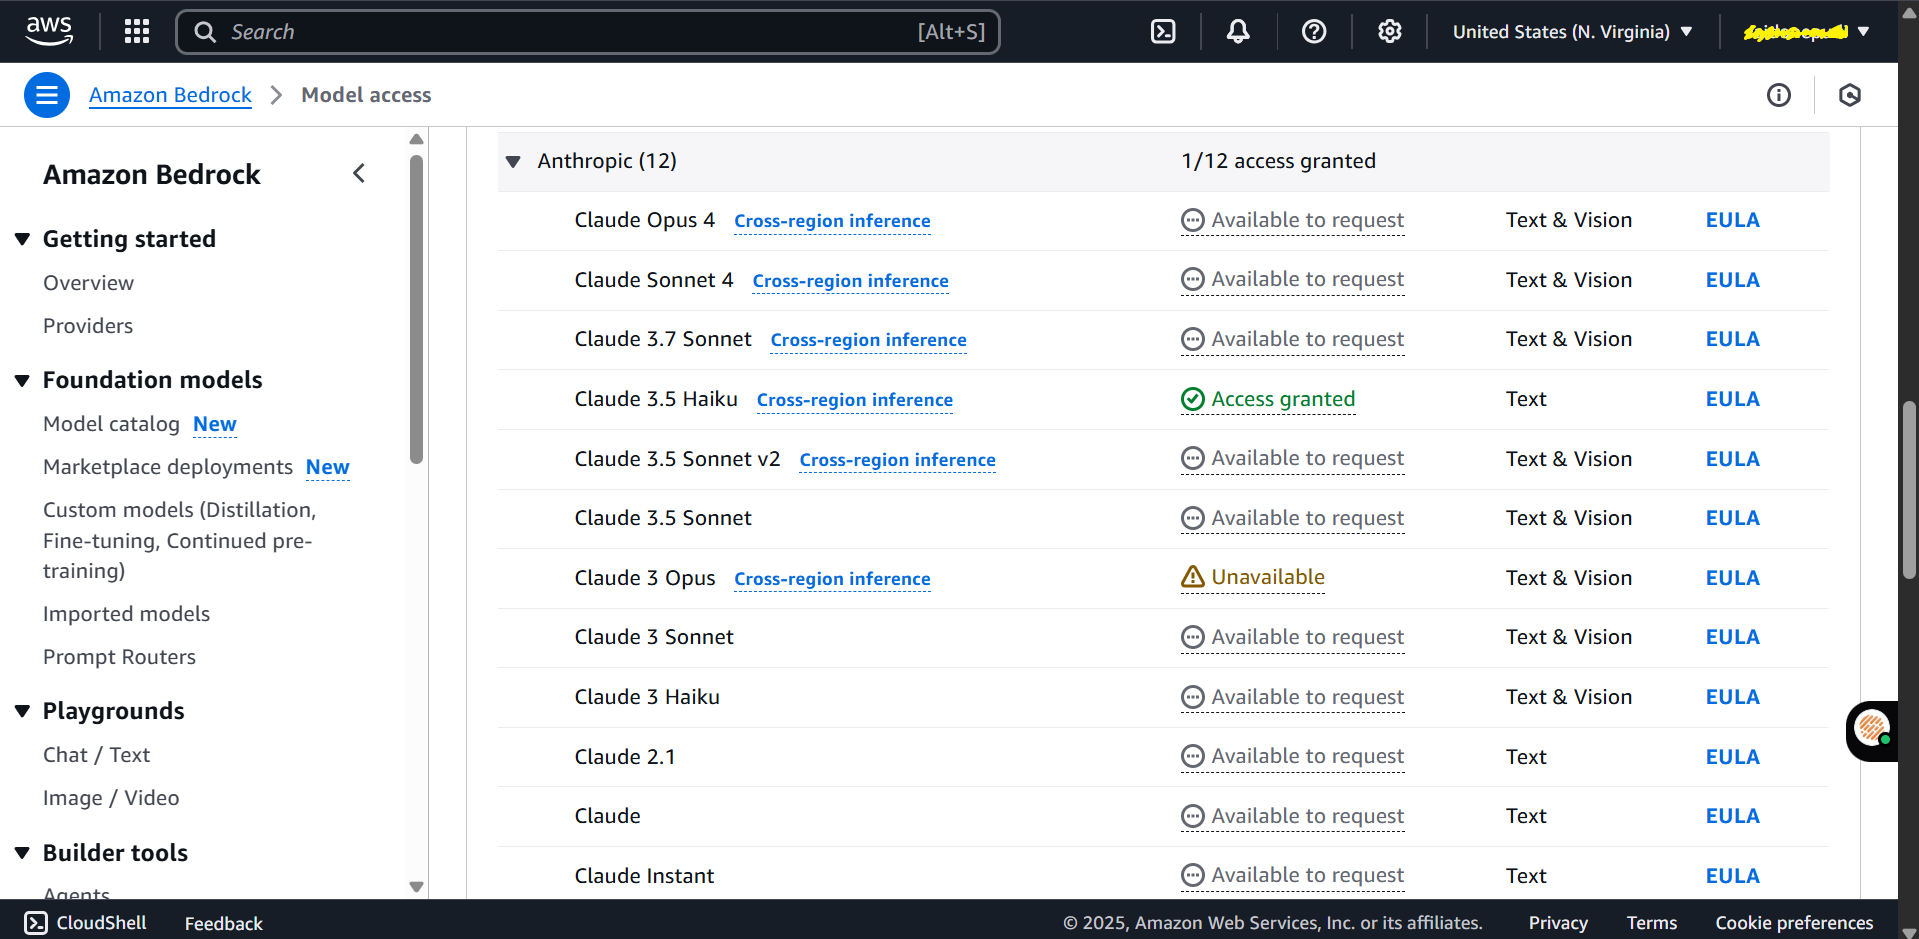Open Model catalog in the sidebar

click(111, 424)
